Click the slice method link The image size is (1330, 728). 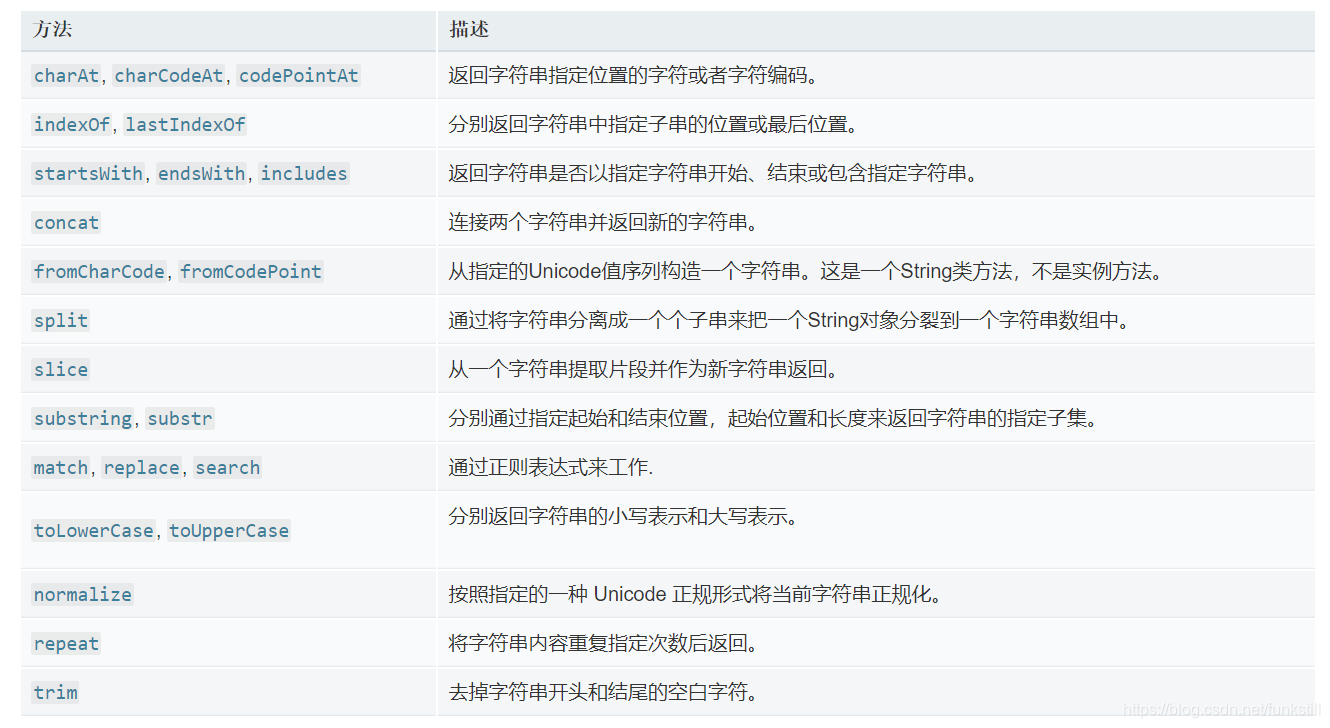(x=61, y=370)
